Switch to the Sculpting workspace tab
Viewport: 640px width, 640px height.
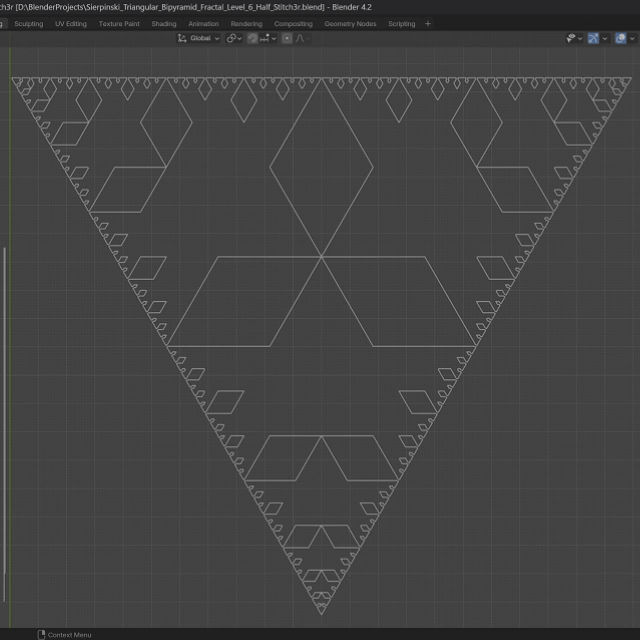(28, 23)
